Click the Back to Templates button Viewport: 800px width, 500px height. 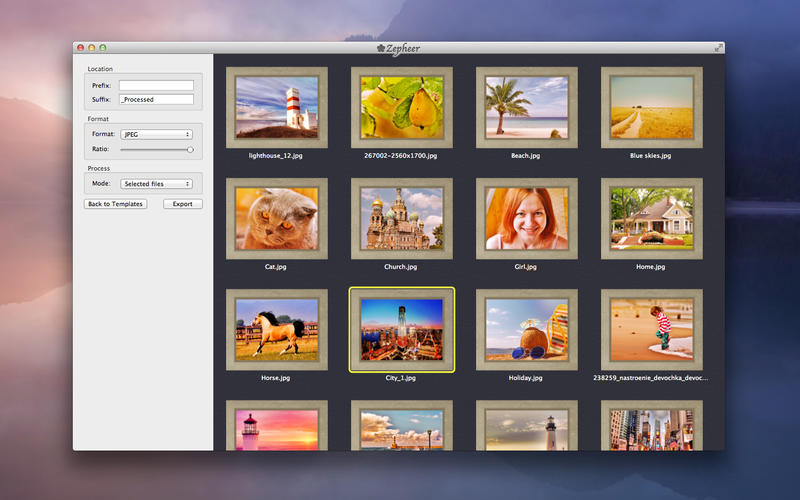coord(115,204)
